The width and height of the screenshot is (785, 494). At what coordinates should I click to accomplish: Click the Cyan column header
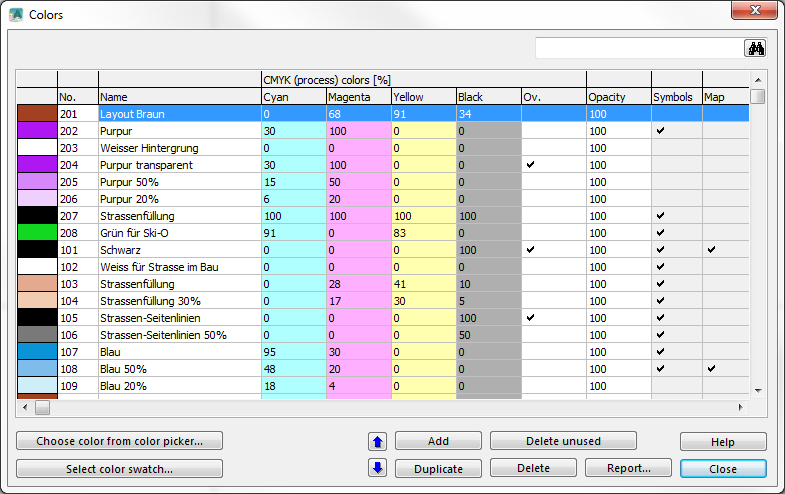pos(294,97)
